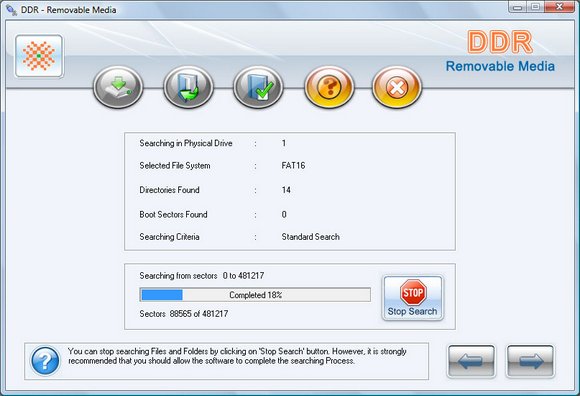Screen dimensions: 580x396
Task: Click the Selected File System label
Action: point(175,165)
